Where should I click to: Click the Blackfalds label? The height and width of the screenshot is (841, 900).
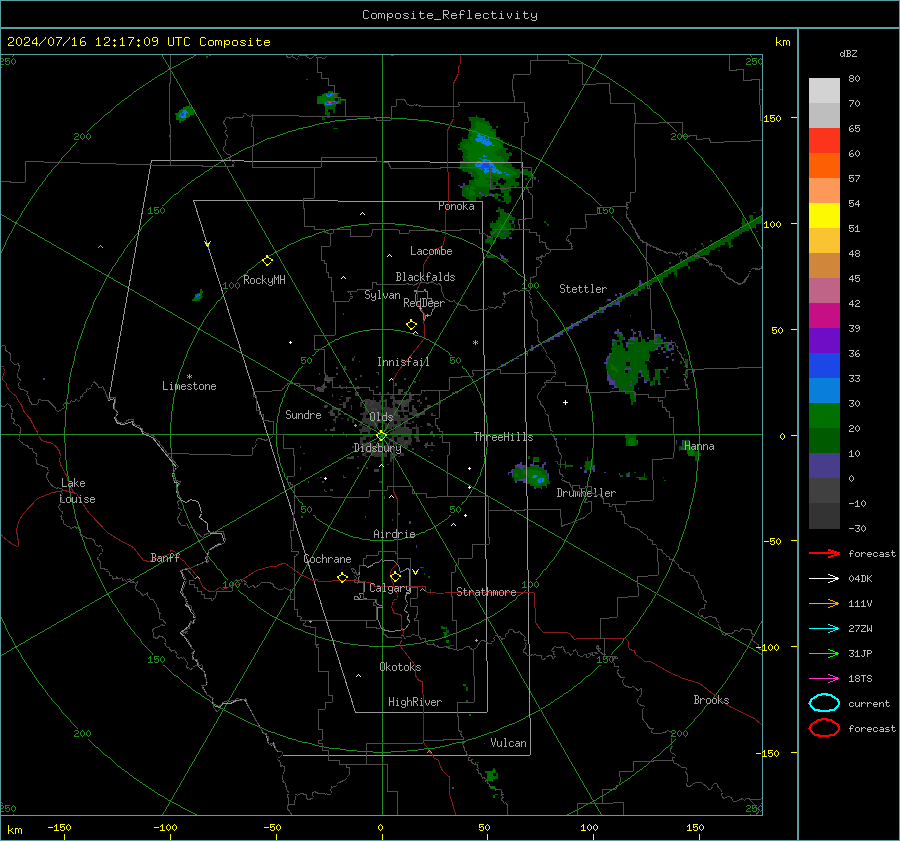click(425, 277)
